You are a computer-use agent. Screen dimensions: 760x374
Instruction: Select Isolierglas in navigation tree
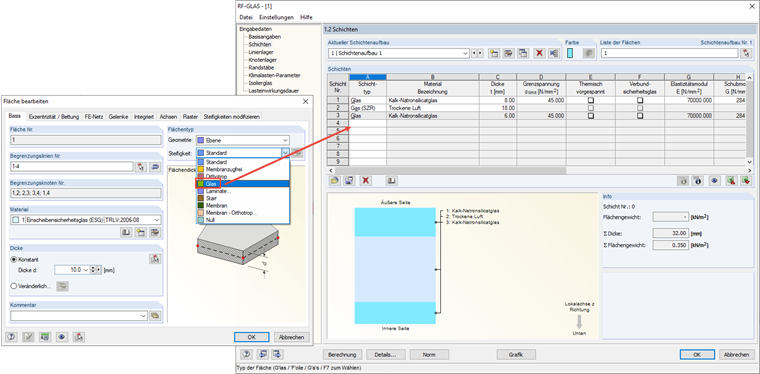click(x=260, y=83)
